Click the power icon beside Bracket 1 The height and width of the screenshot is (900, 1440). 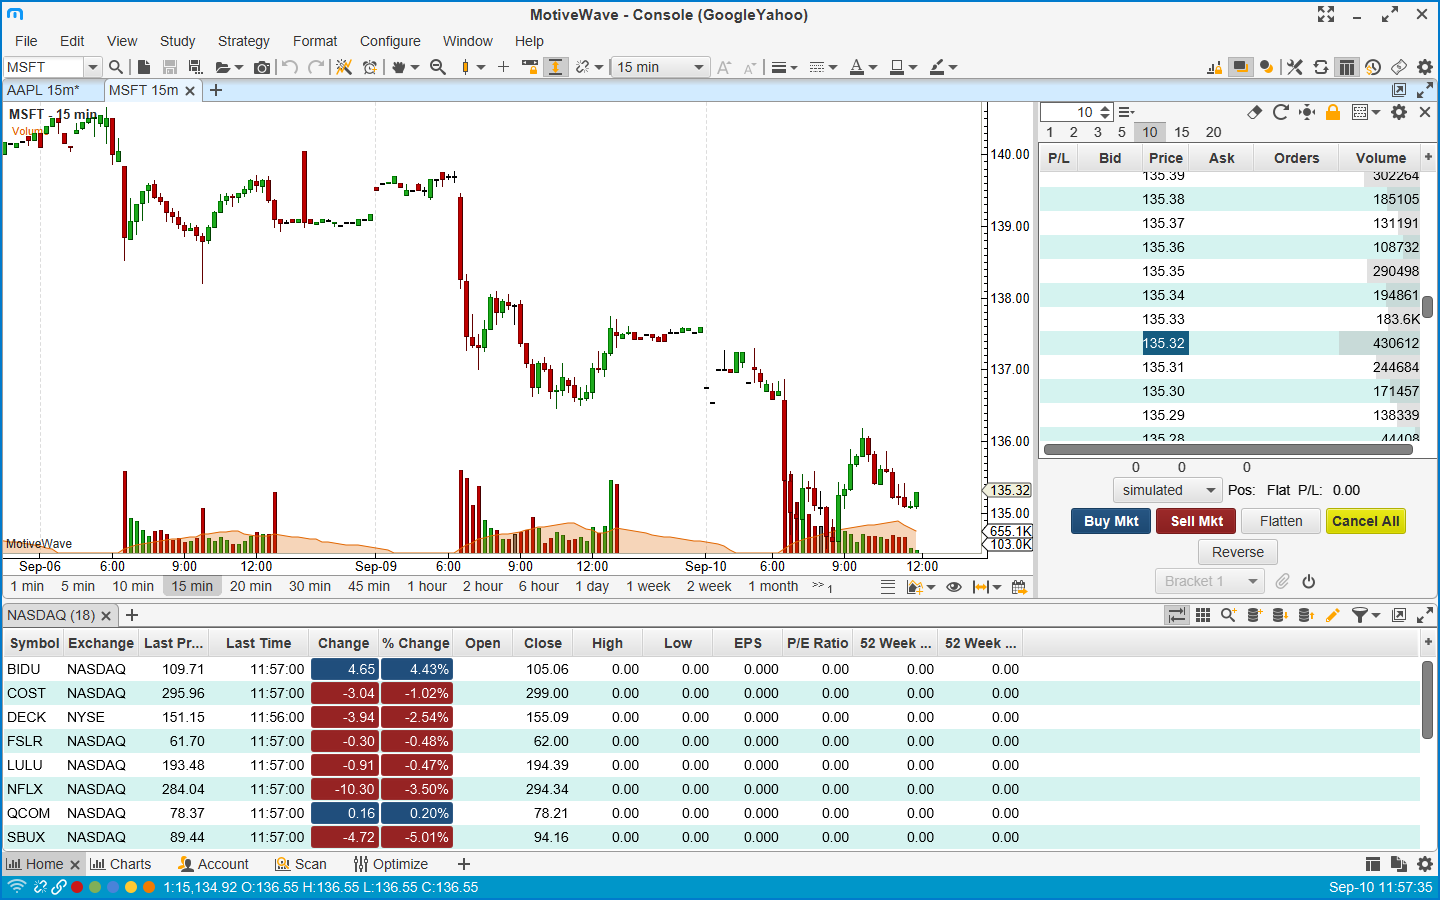(1309, 581)
